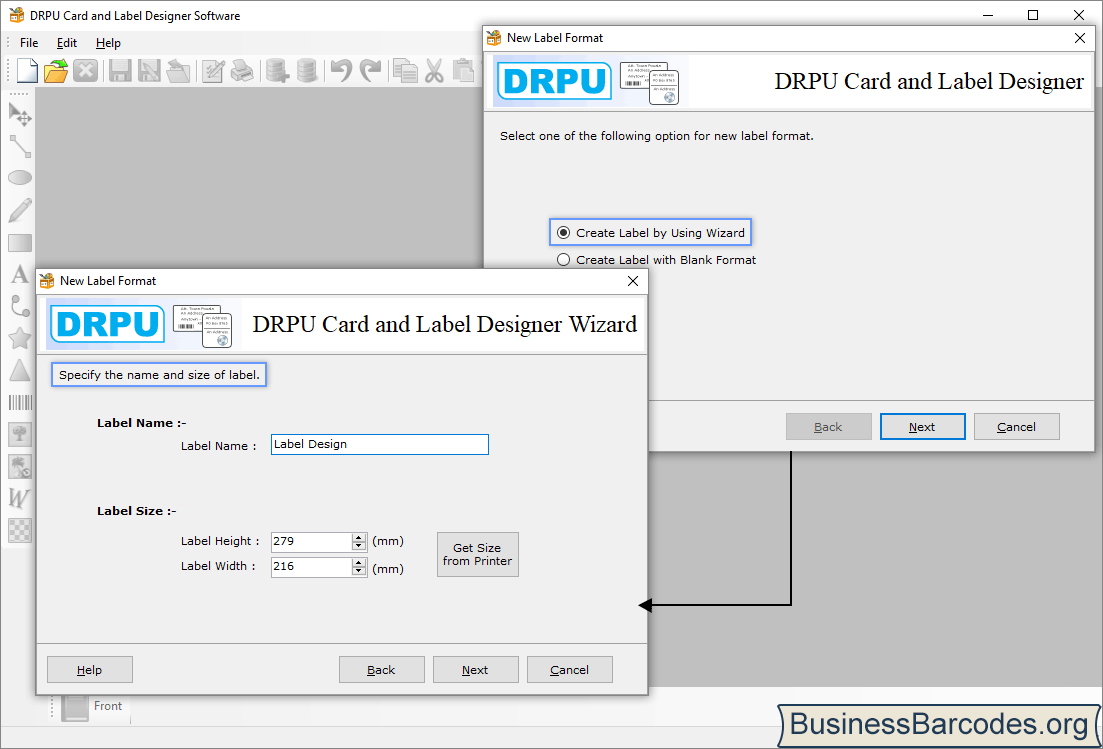This screenshot has width=1103, height=749.
Task: Click Help button in the wizard dialog
Action: coord(89,670)
